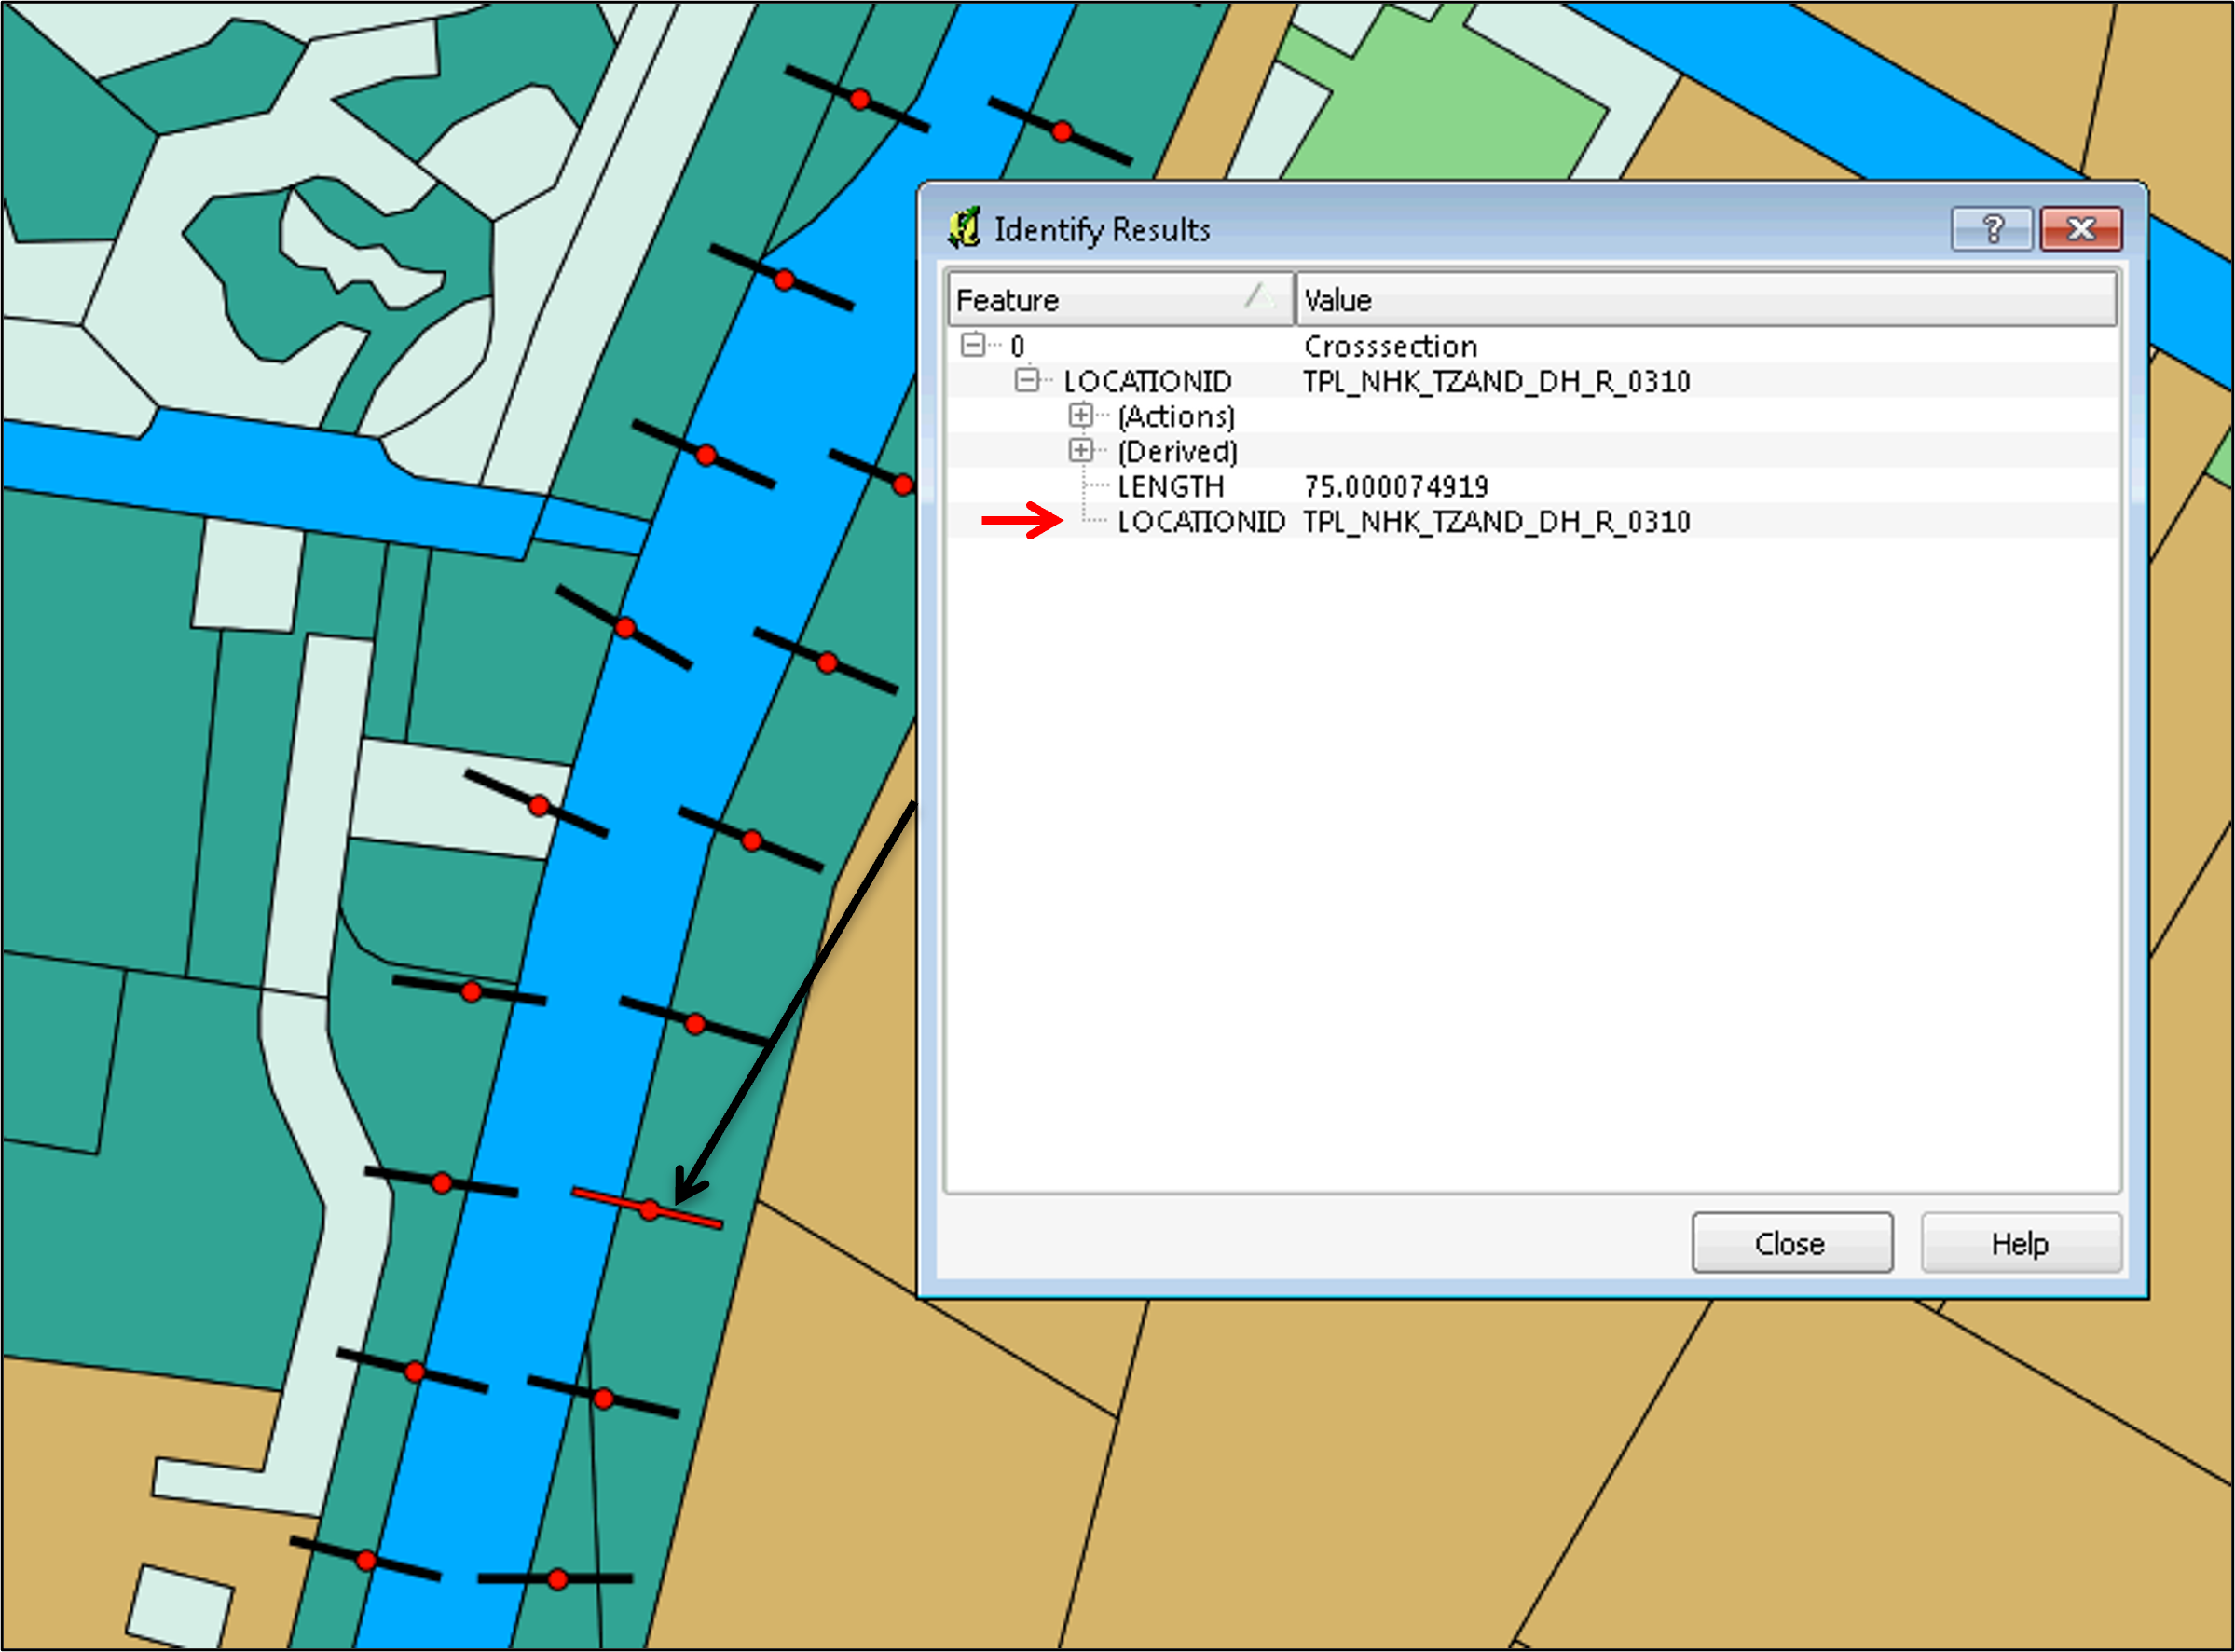Click the Identify Results dialog icon

tap(964, 229)
